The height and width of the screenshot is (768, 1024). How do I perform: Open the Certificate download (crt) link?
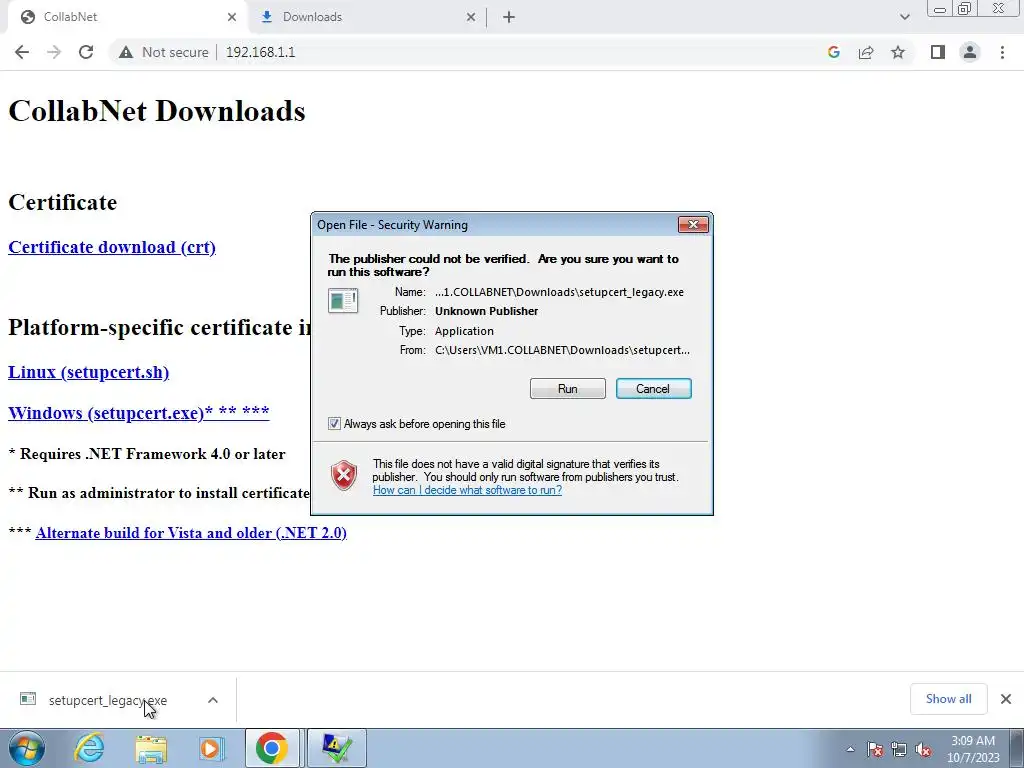coord(112,248)
